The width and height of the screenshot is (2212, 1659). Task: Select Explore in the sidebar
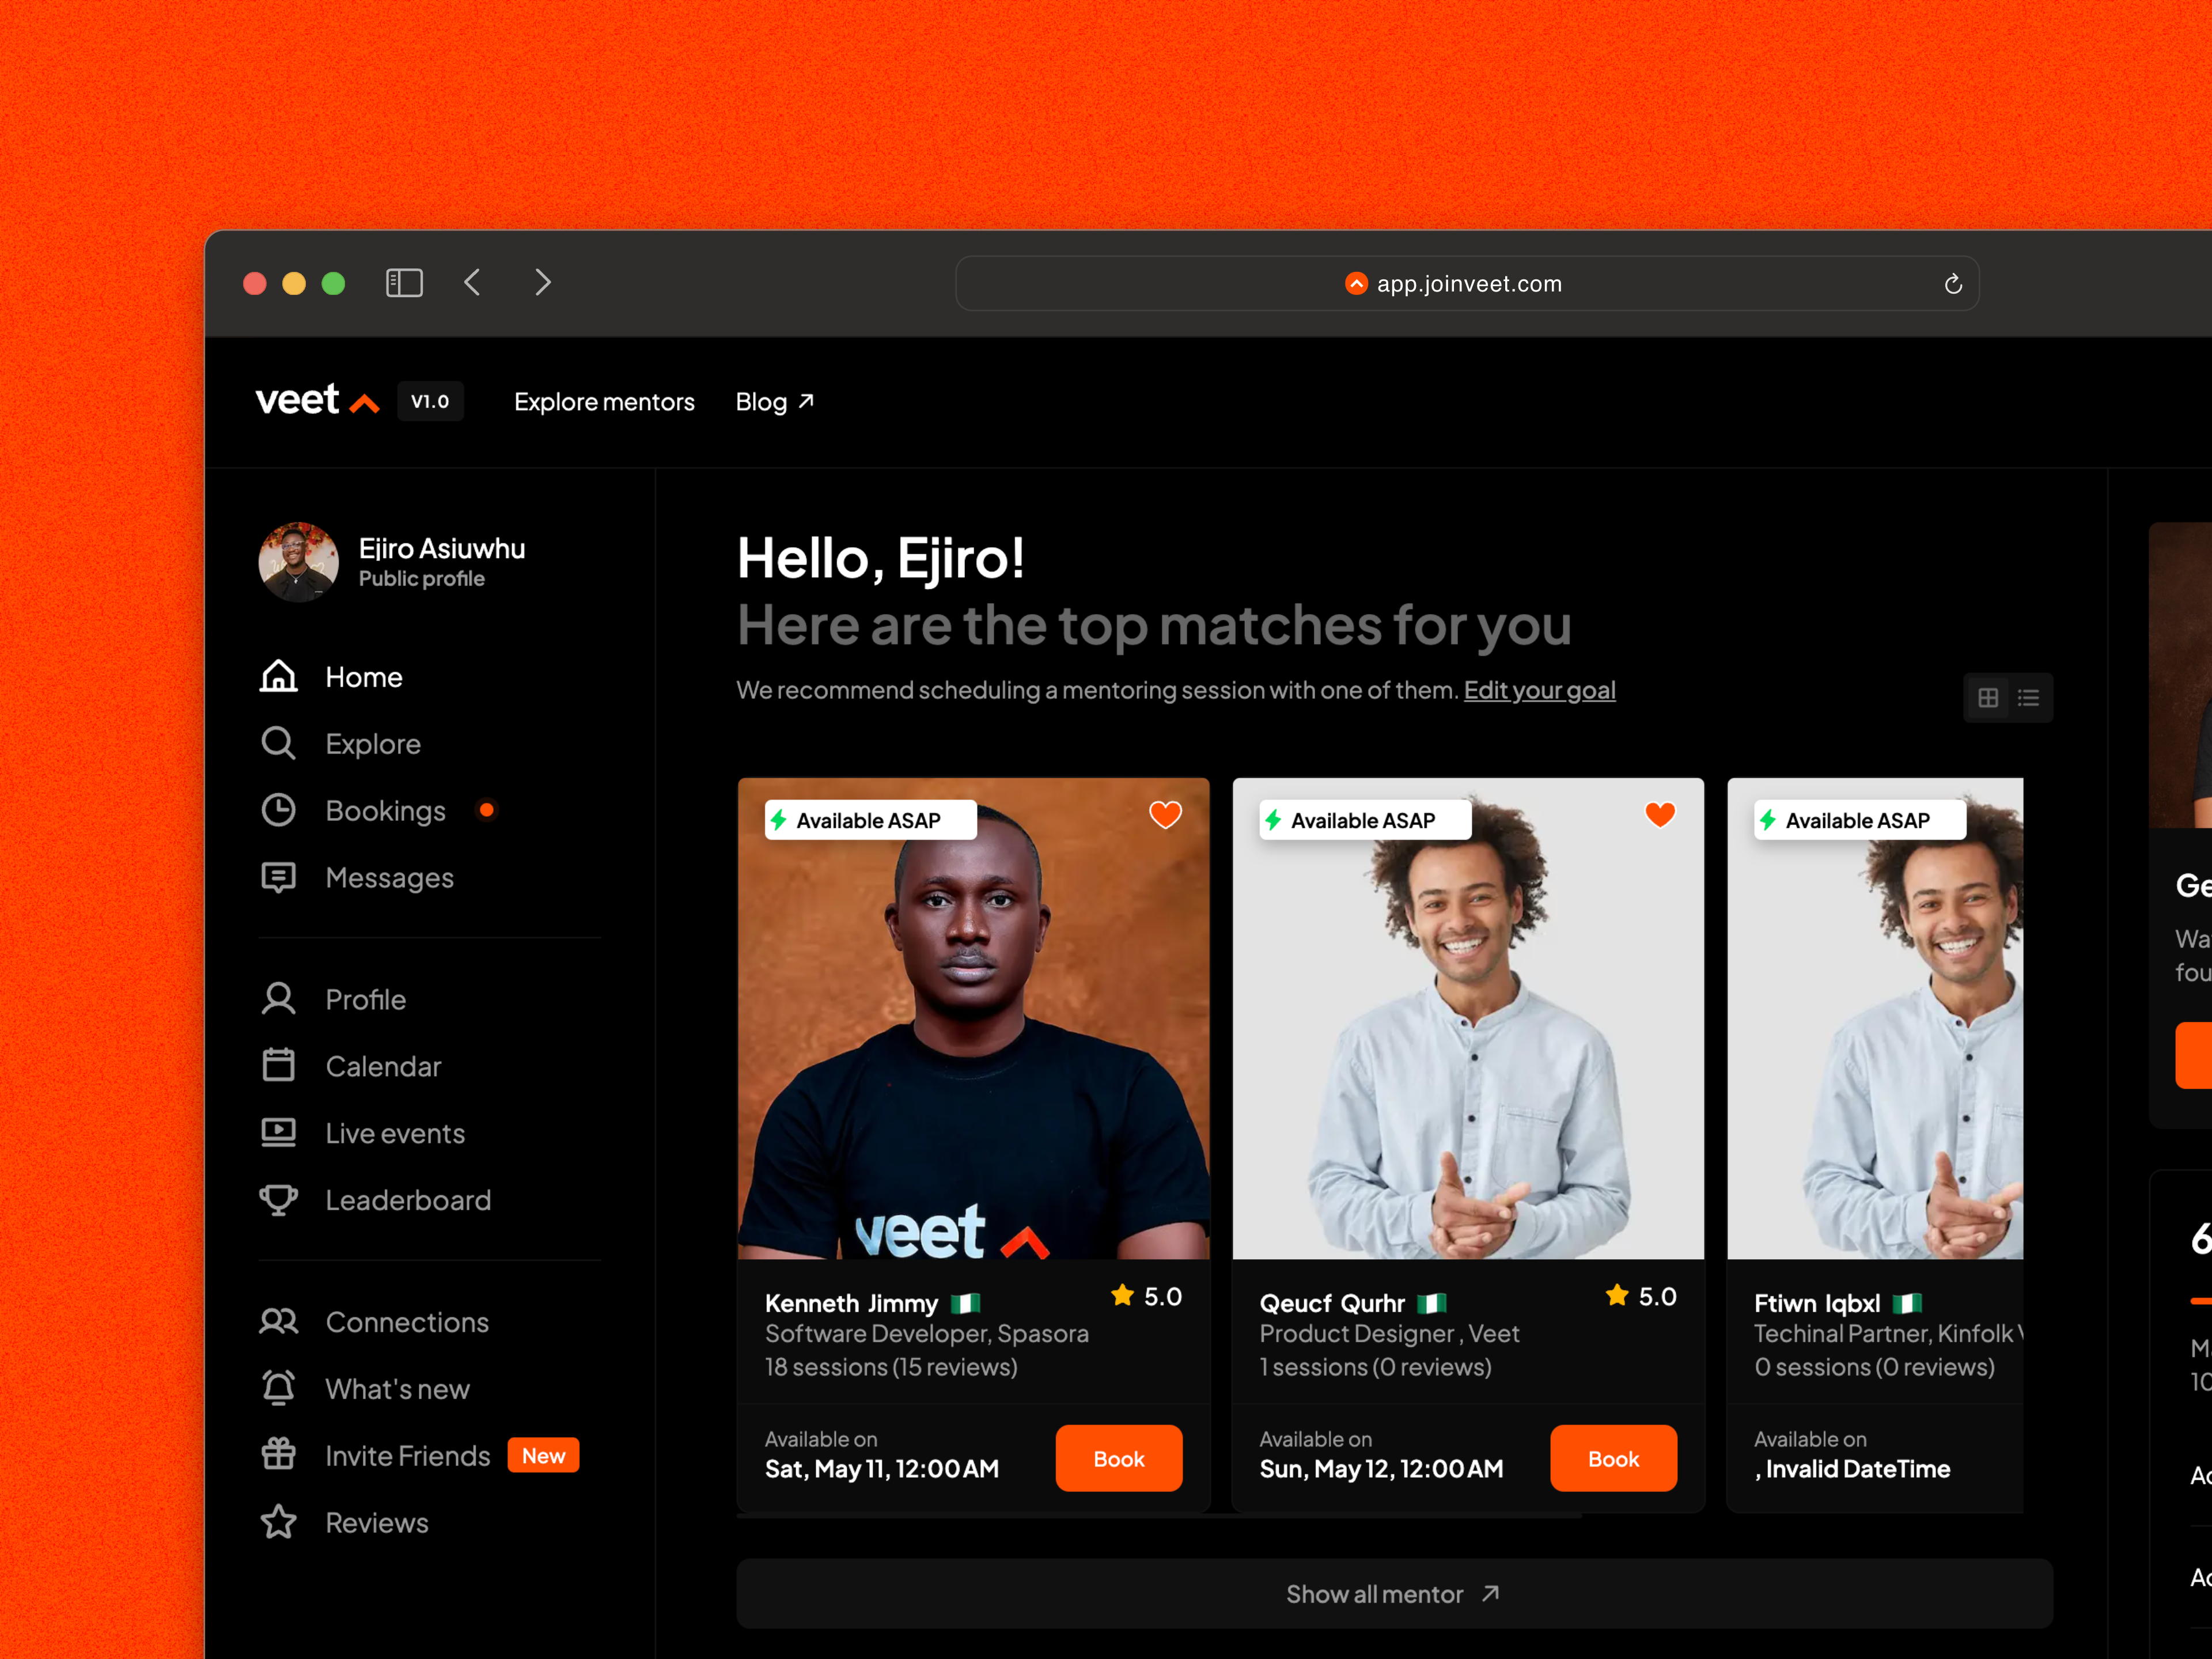pyautogui.click(x=373, y=744)
